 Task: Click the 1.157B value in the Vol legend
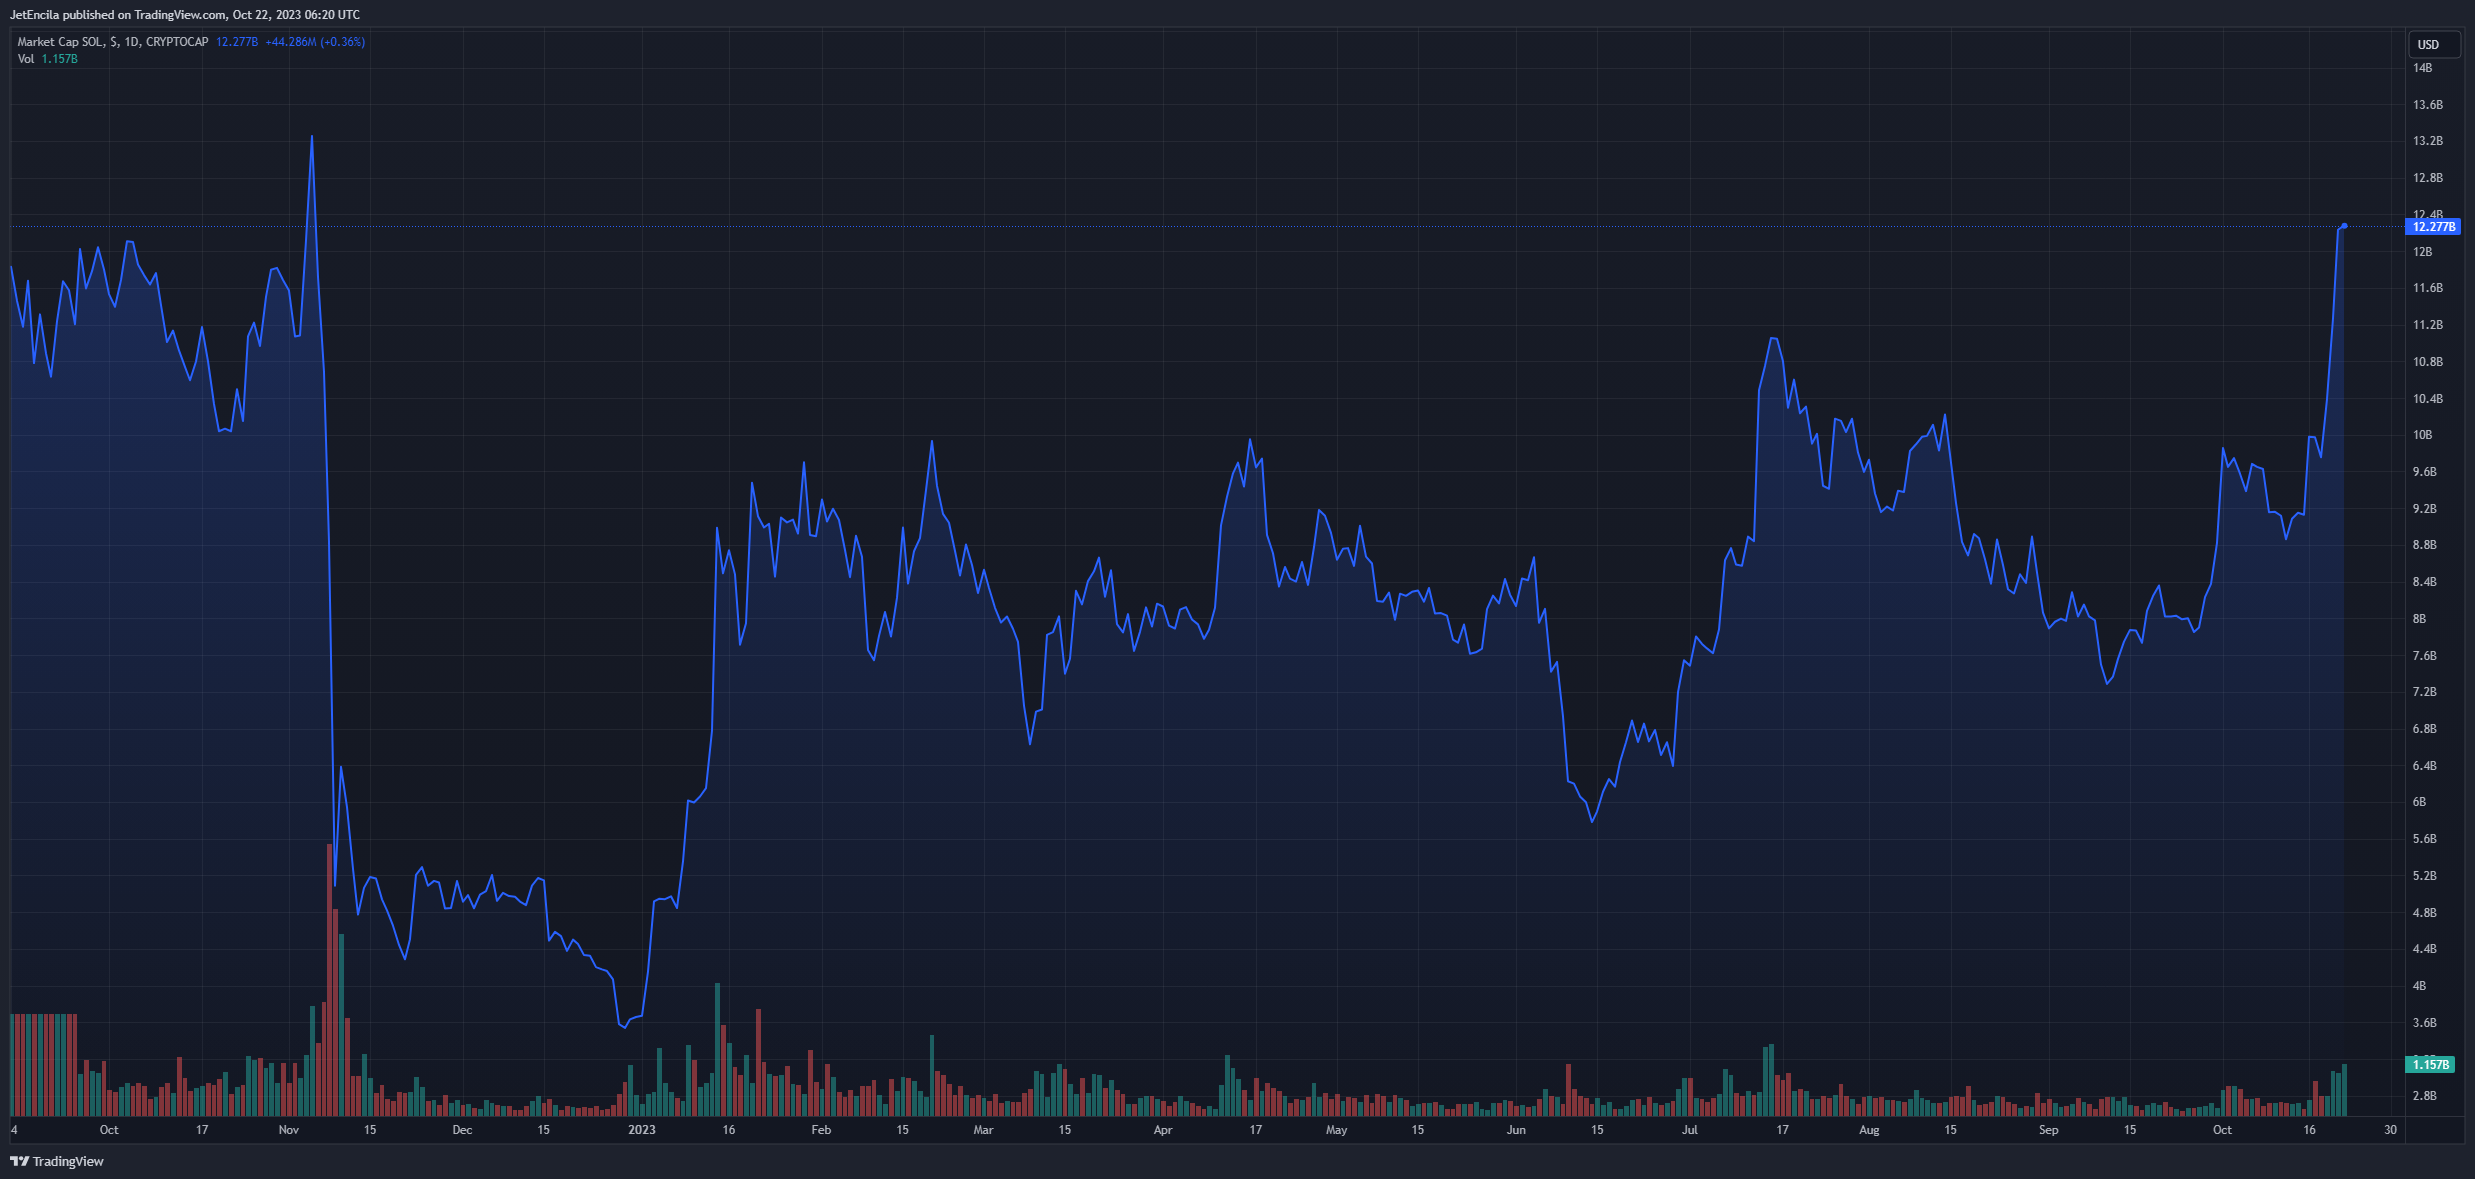coord(59,59)
